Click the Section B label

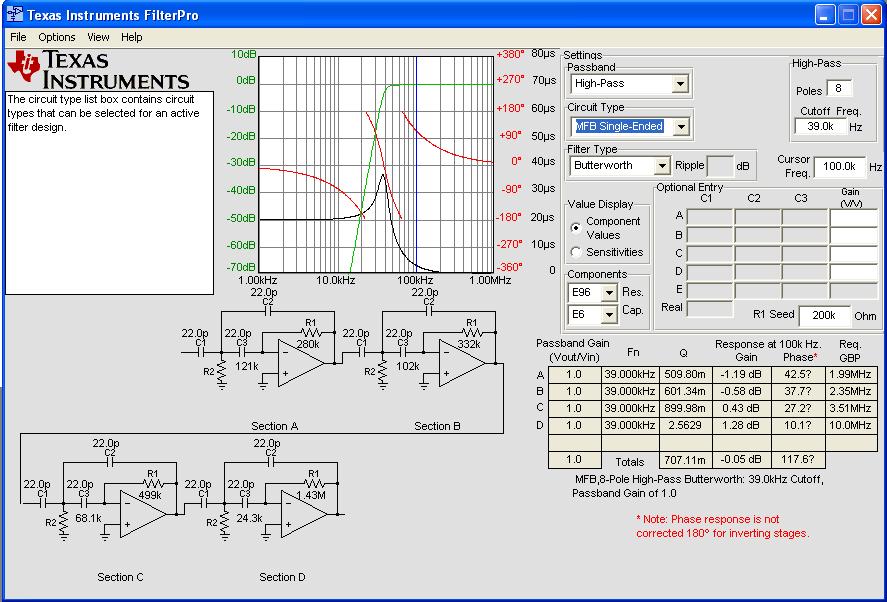[x=437, y=426]
